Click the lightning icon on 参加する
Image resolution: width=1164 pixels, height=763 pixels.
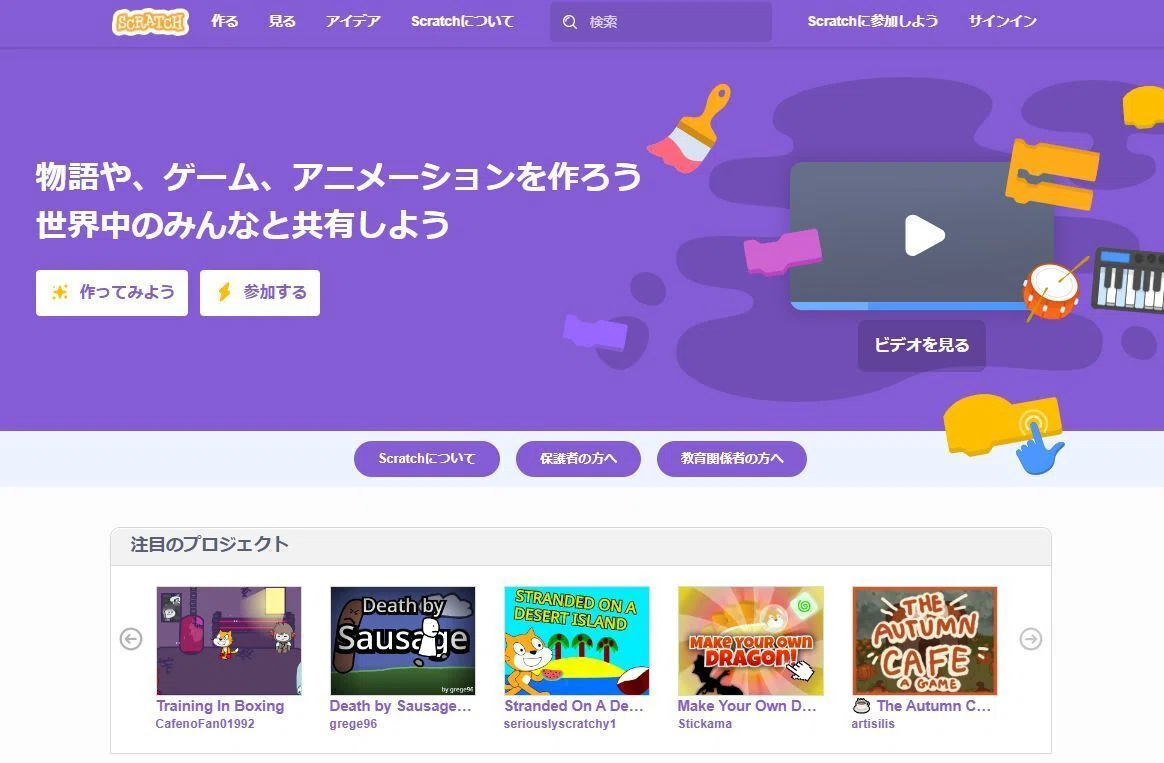coord(224,292)
